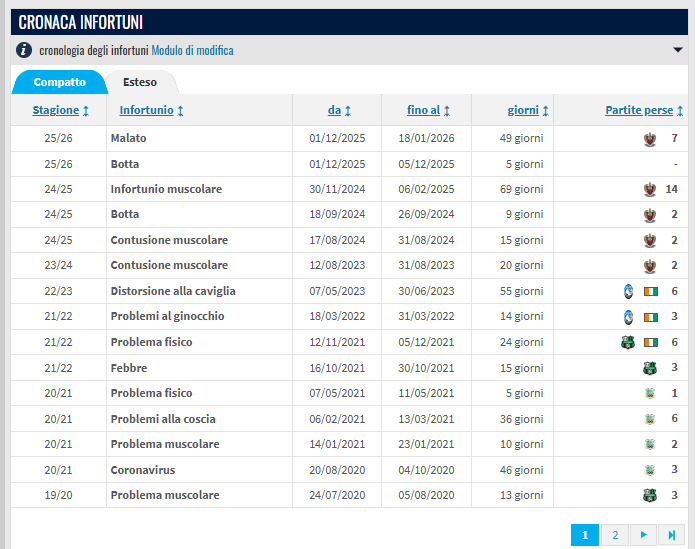
Task: Sort by the fino al column header
Action: pyautogui.click(x=428, y=110)
